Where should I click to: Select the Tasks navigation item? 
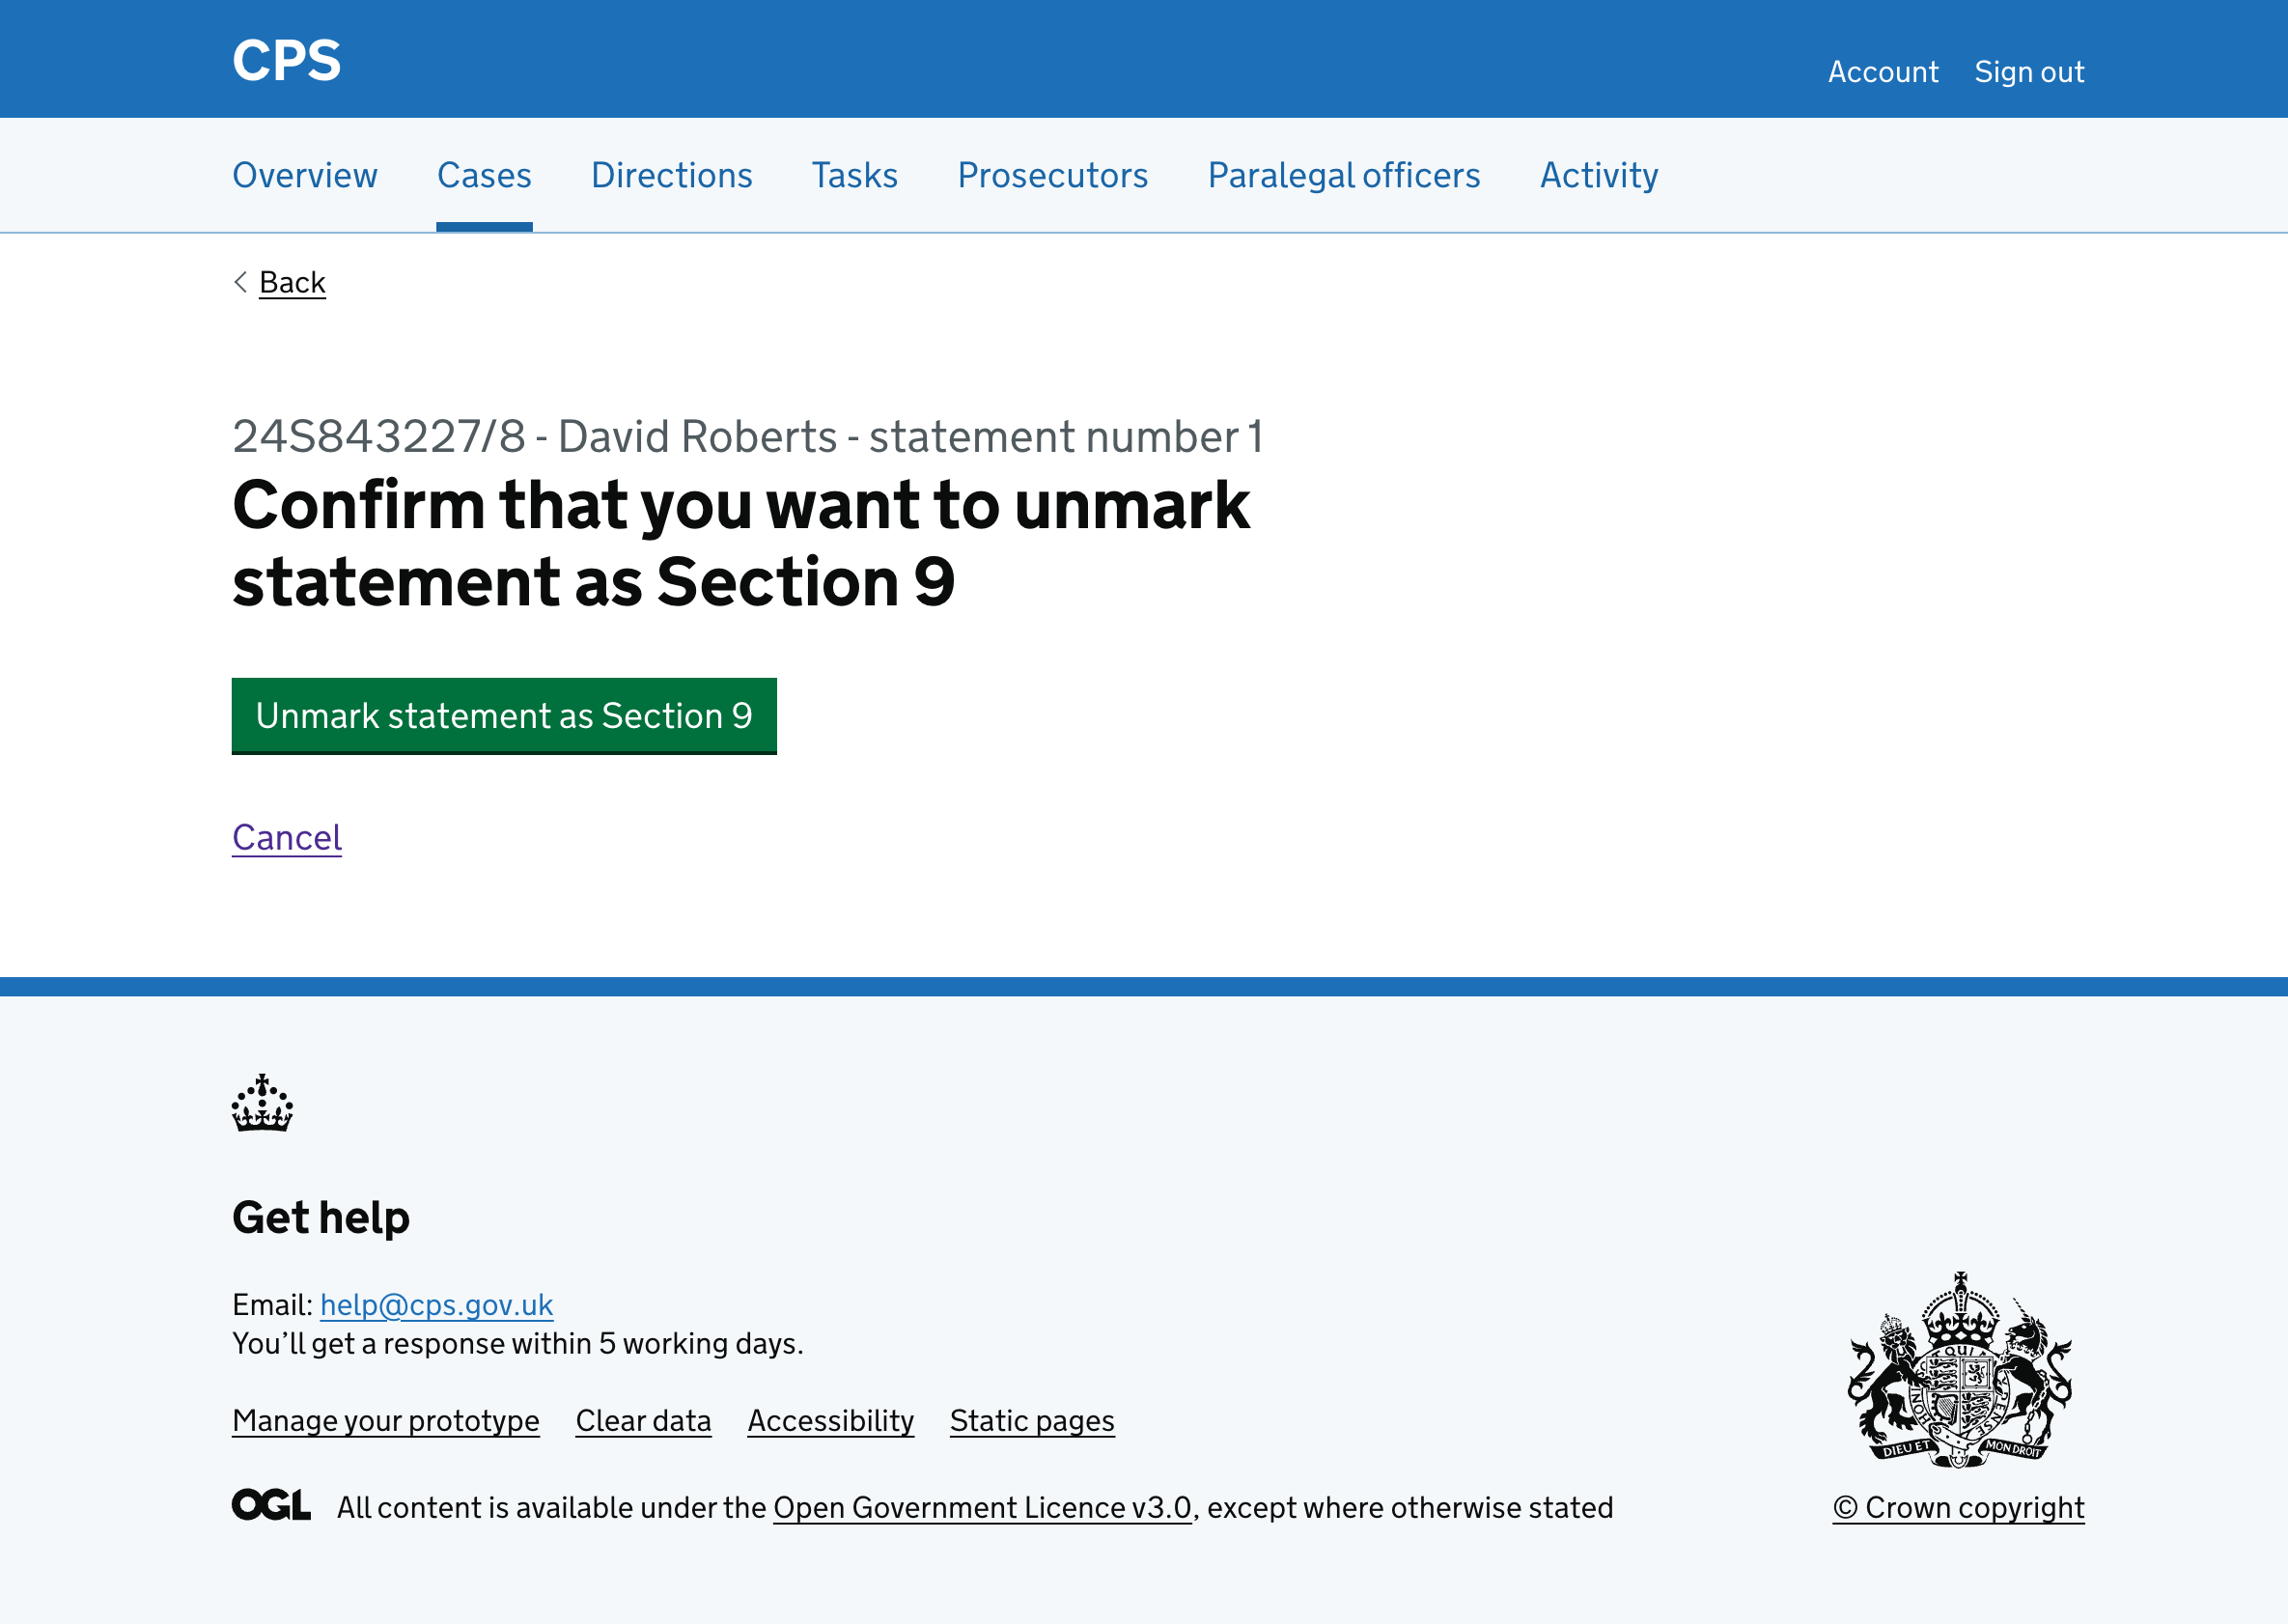tap(854, 175)
